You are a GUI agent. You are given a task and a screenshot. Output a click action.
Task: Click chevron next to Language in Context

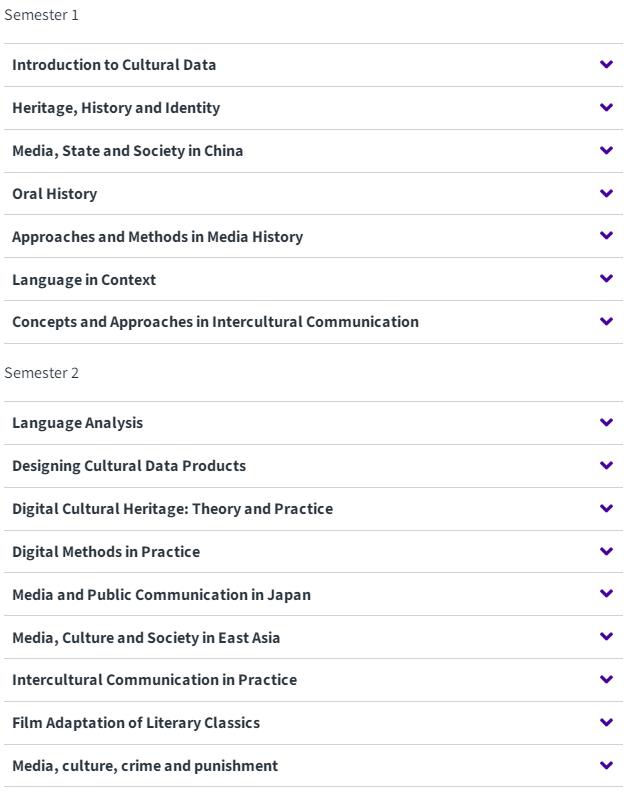[606, 278]
